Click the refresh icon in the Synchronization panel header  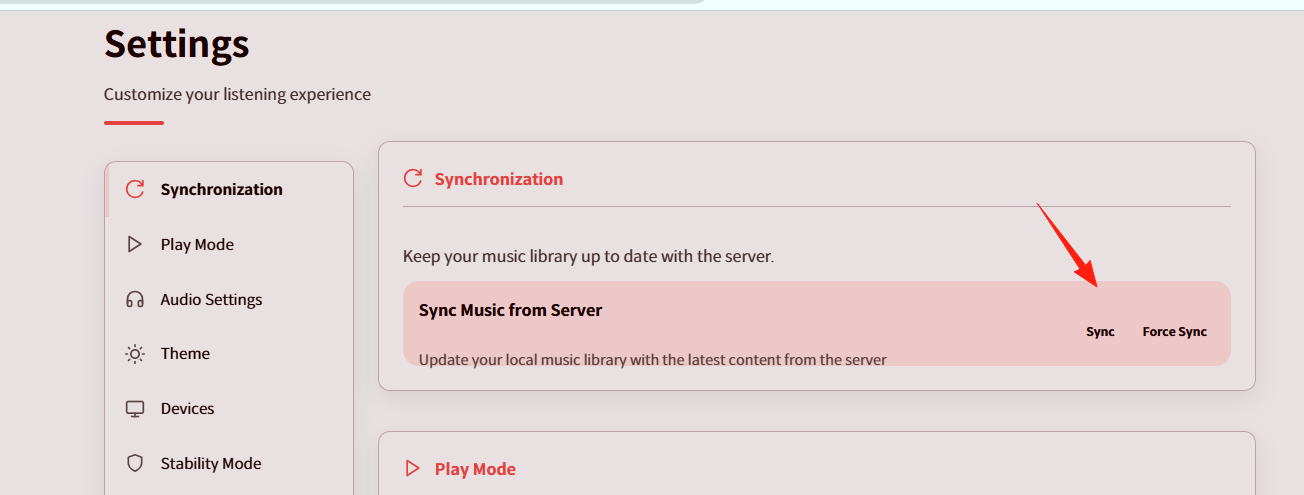(x=412, y=179)
